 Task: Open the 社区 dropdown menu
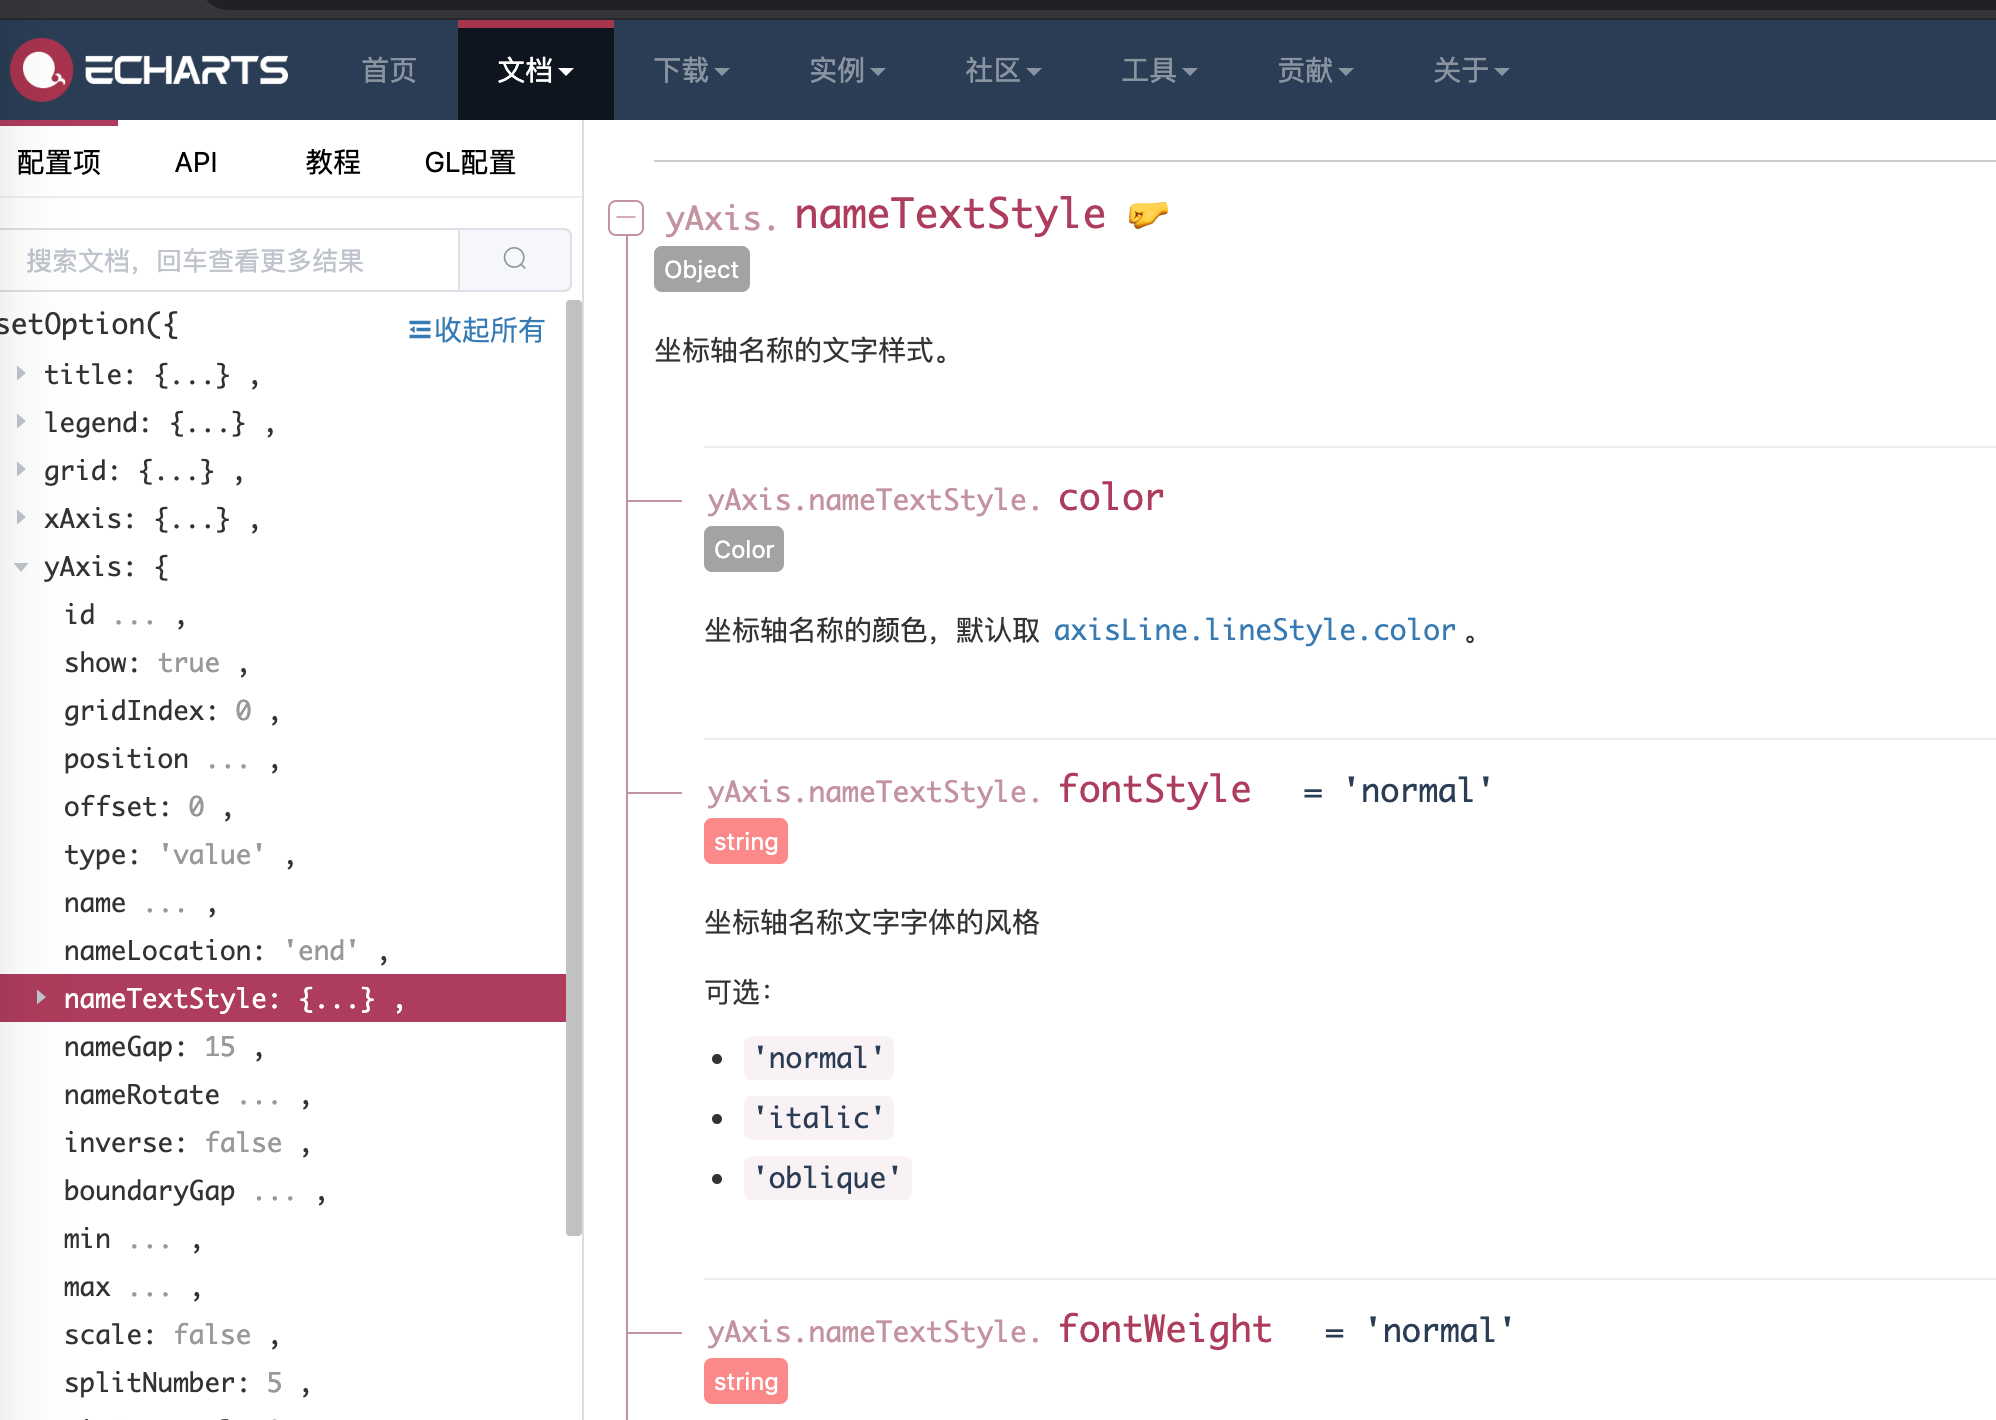click(x=1003, y=70)
